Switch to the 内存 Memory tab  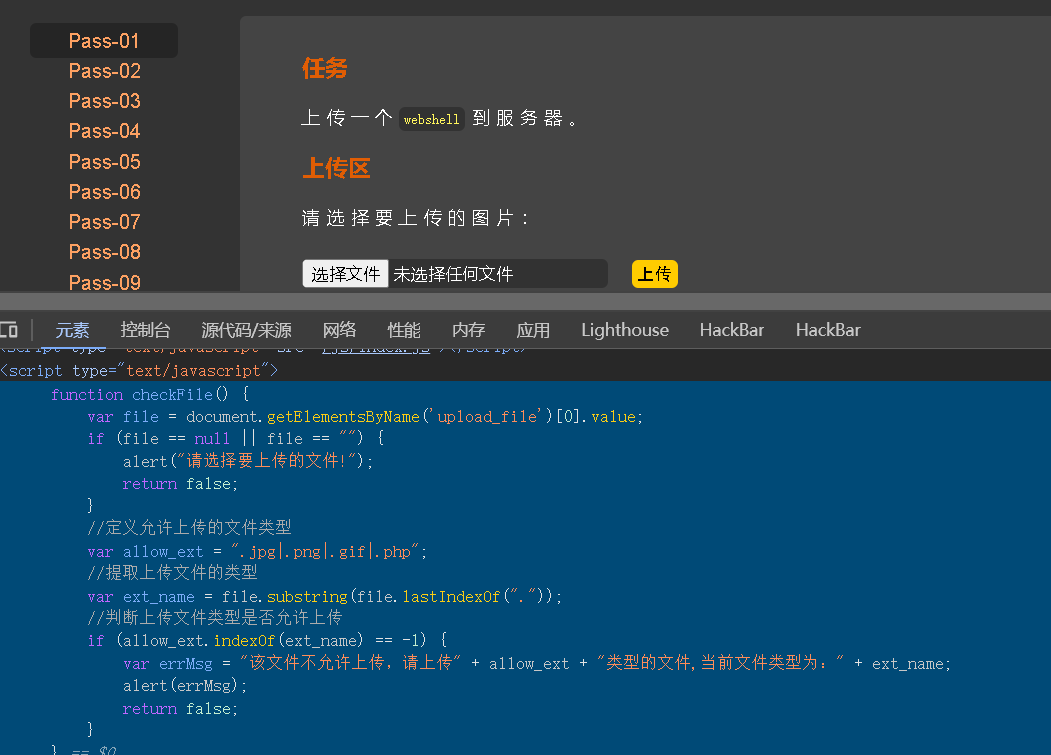coord(468,330)
